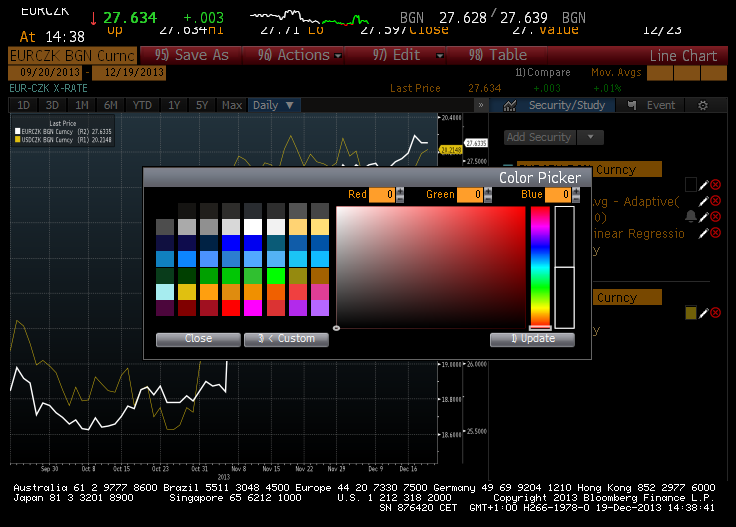Pick the pure white palette swatch
Screen dimensions: 736x527
253,227
